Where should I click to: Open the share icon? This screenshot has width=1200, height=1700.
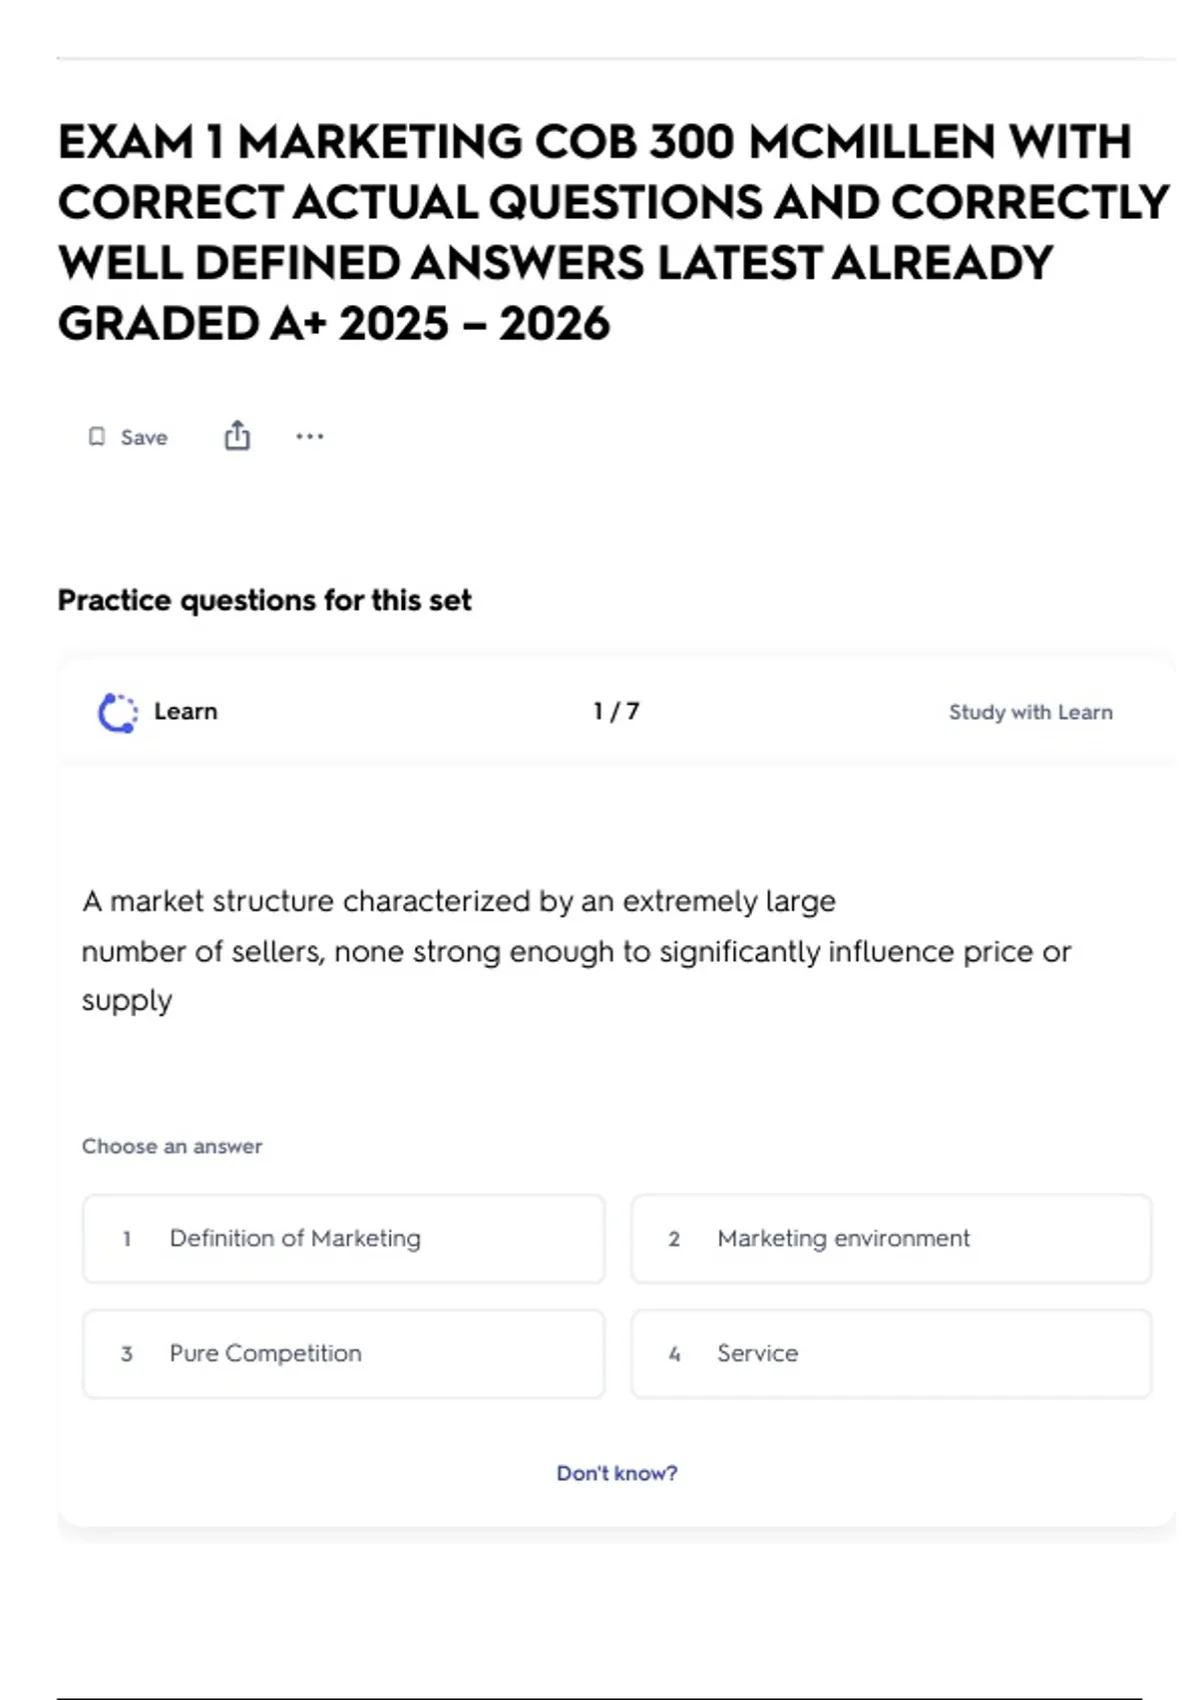(x=237, y=435)
